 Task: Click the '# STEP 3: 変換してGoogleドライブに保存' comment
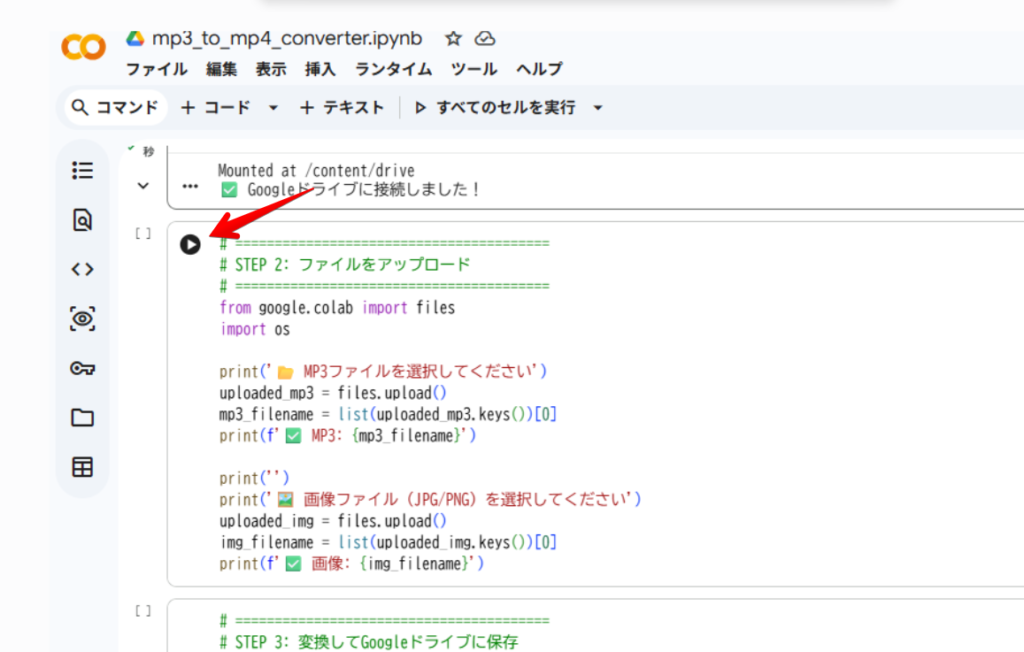[369, 642]
